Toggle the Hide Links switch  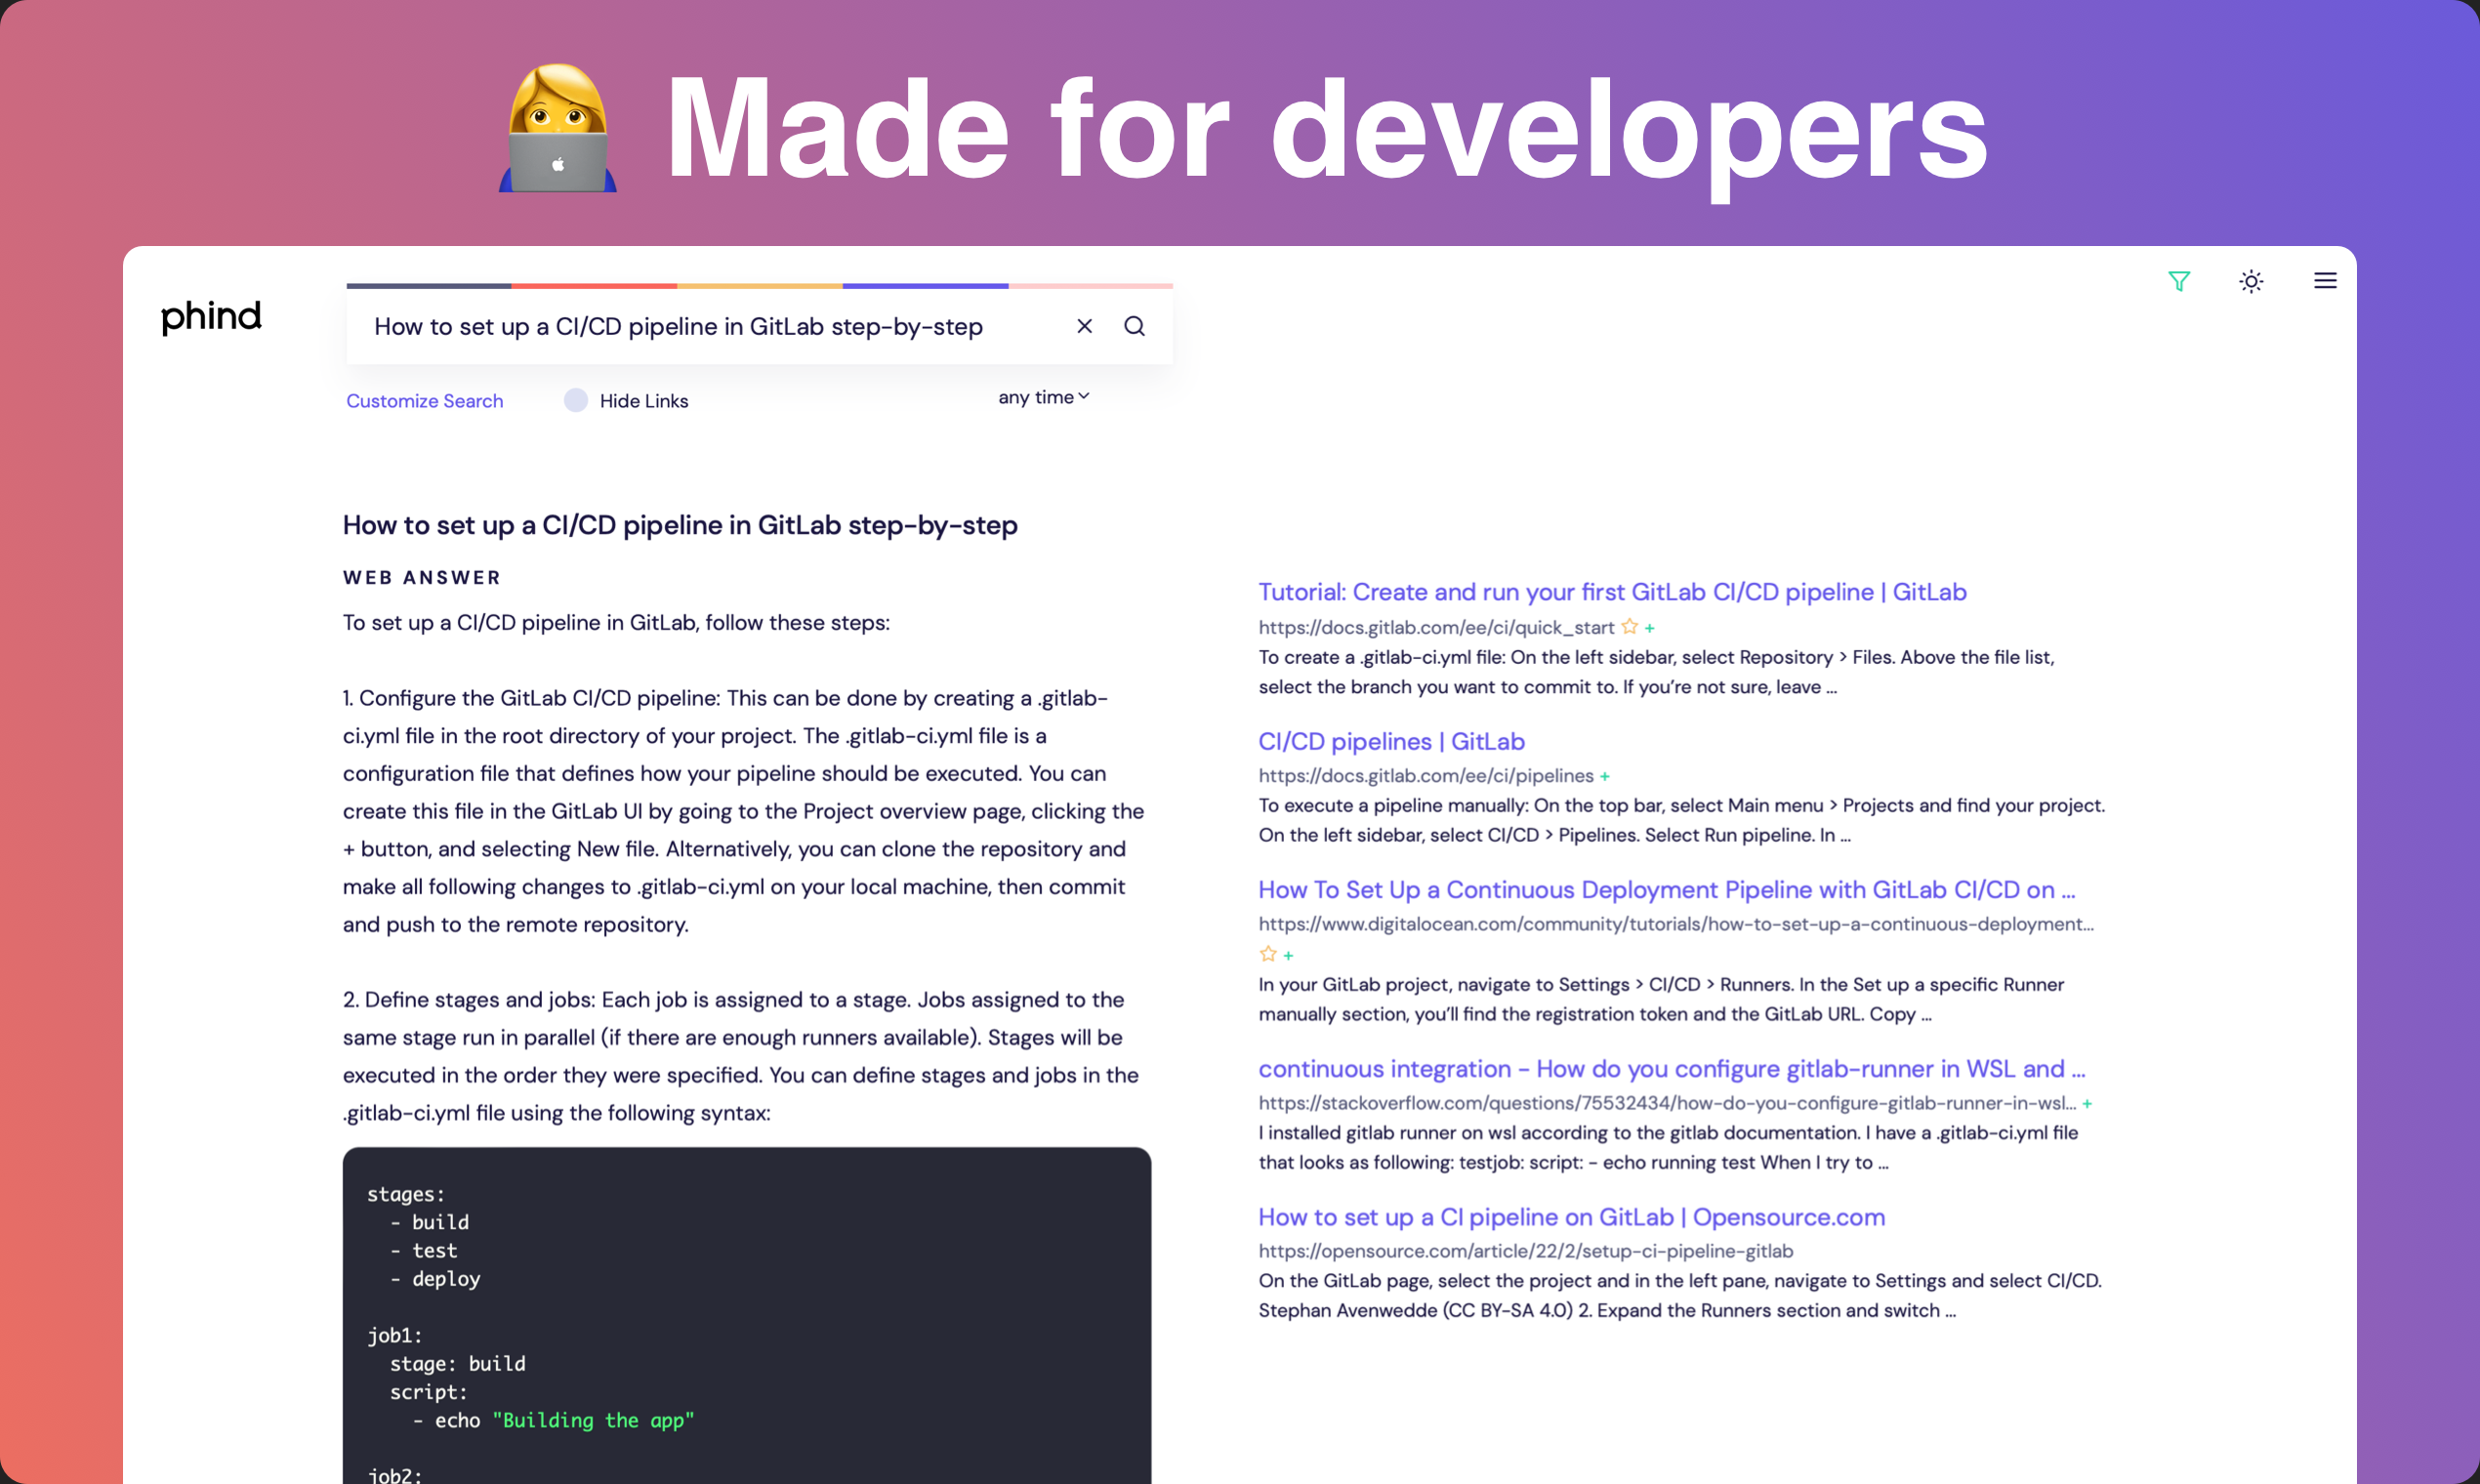click(576, 400)
